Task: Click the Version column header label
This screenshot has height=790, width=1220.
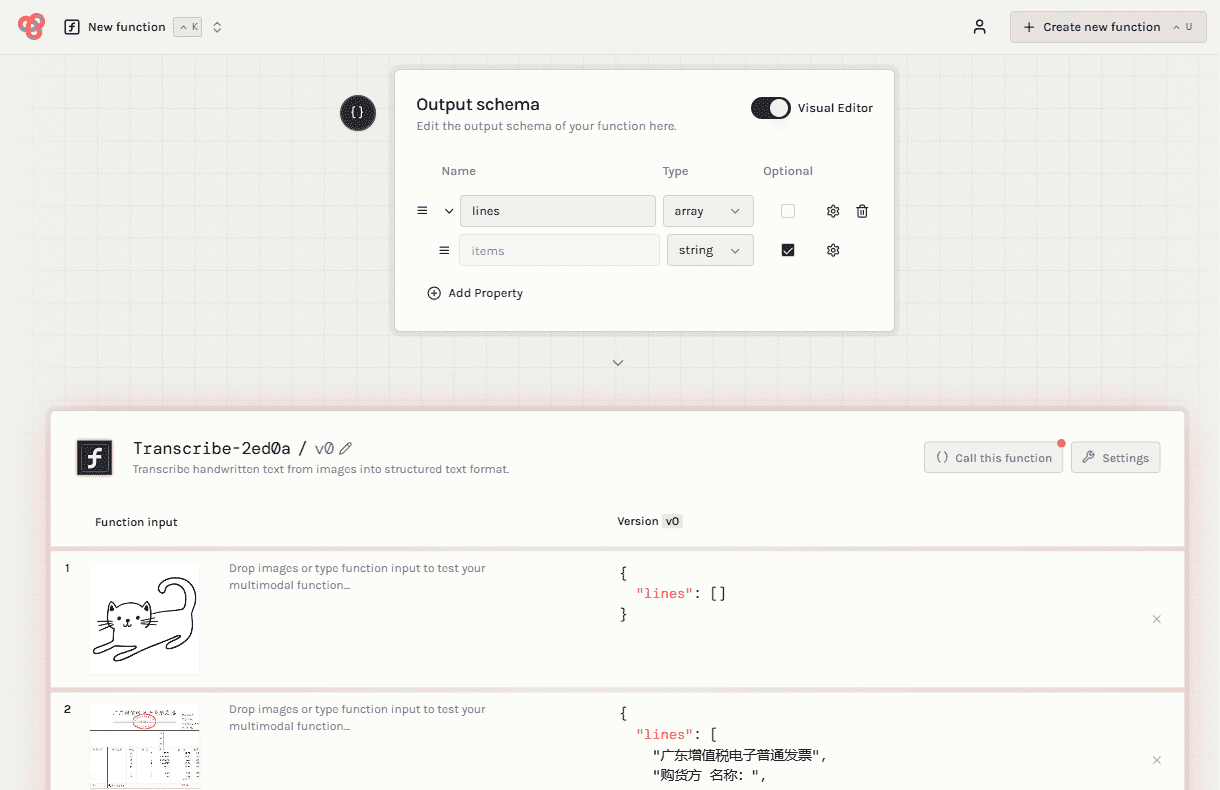Action: (x=638, y=521)
